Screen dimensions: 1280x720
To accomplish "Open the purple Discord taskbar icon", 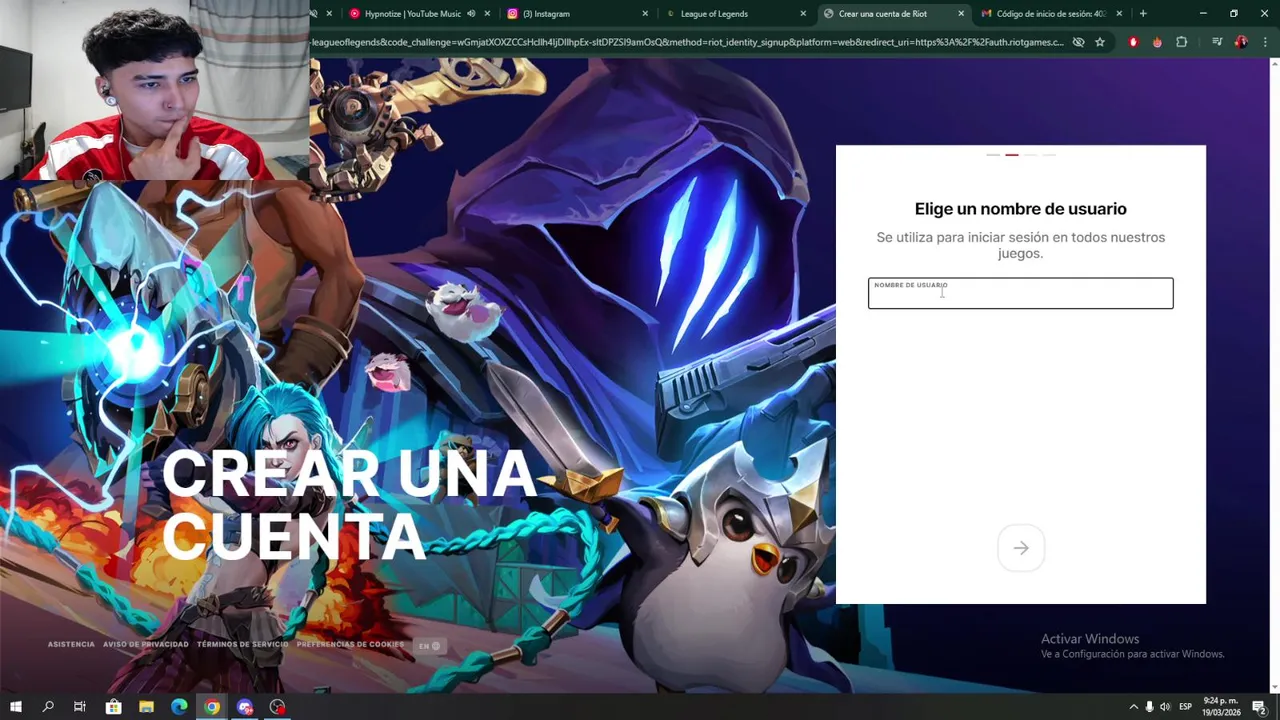I will [x=245, y=707].
